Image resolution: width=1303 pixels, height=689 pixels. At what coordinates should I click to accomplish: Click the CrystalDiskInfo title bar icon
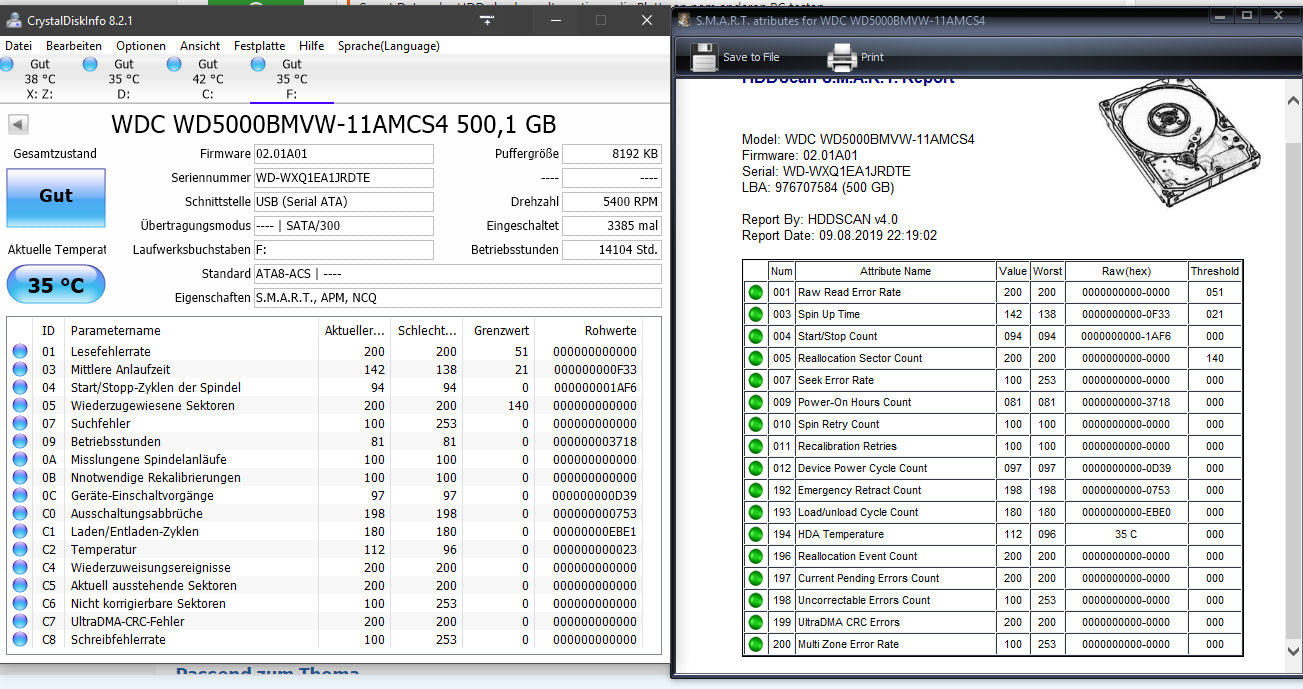click(x=12, y=19)
